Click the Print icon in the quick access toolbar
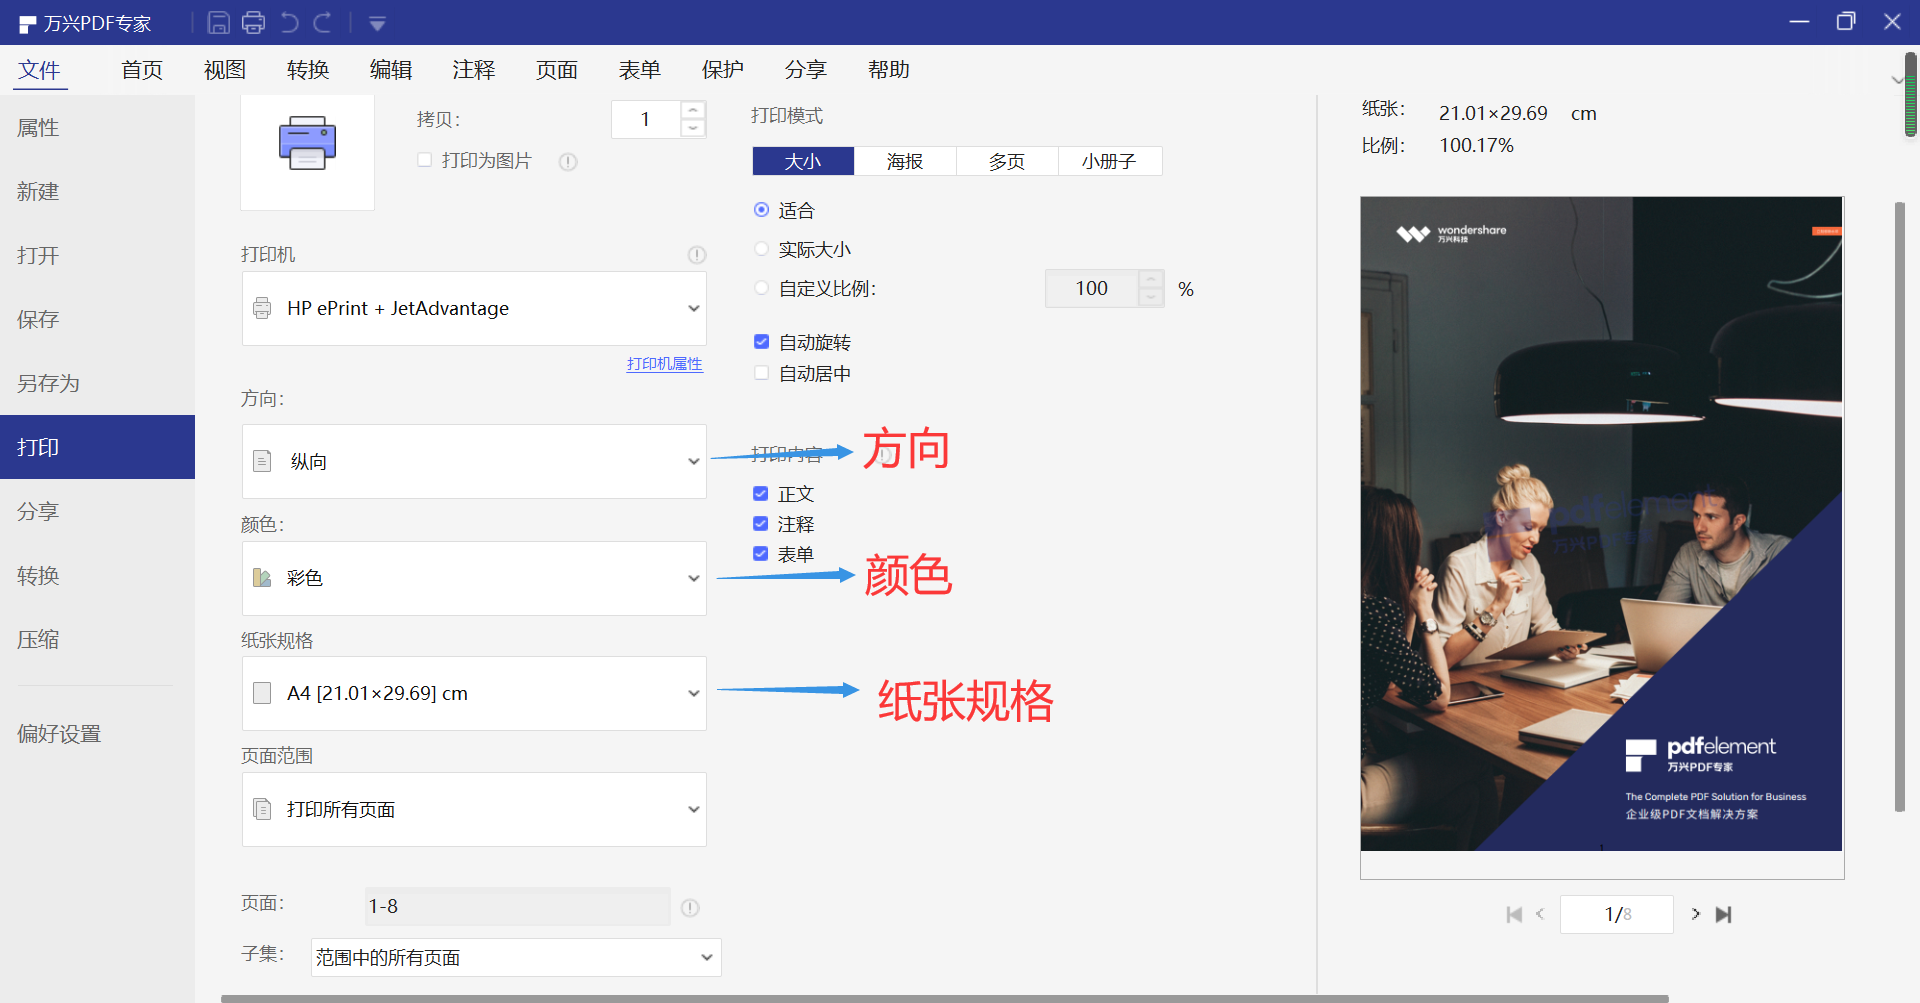Image resolution: width=1920 pixels, height=1003 pixels. coord(253,22)
